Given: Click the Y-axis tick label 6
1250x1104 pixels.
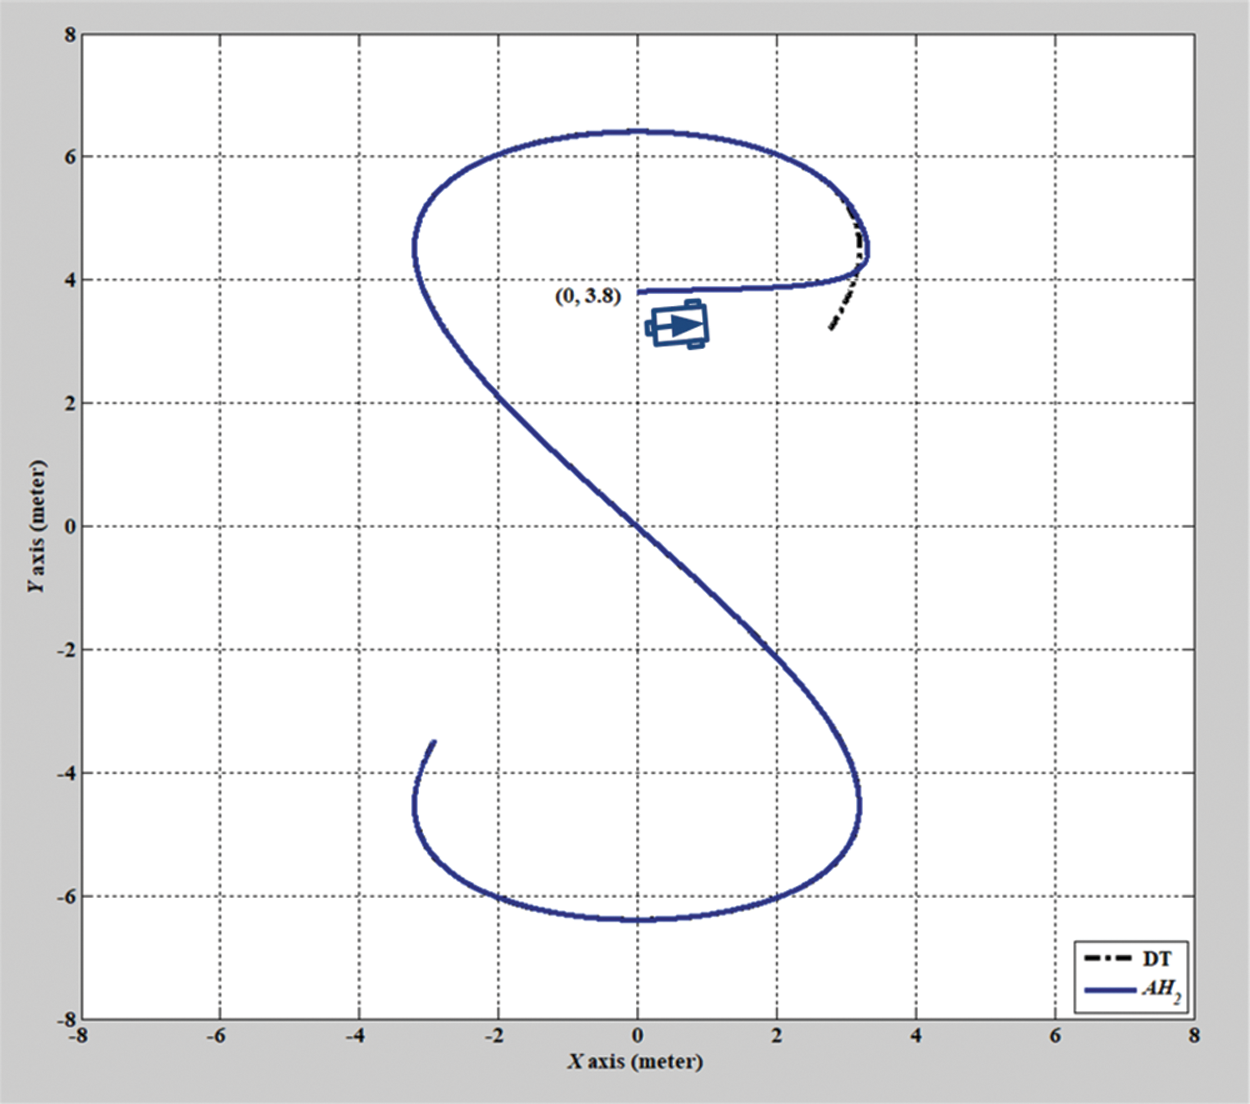Looking at the screenshot, I should pos(70,157).
